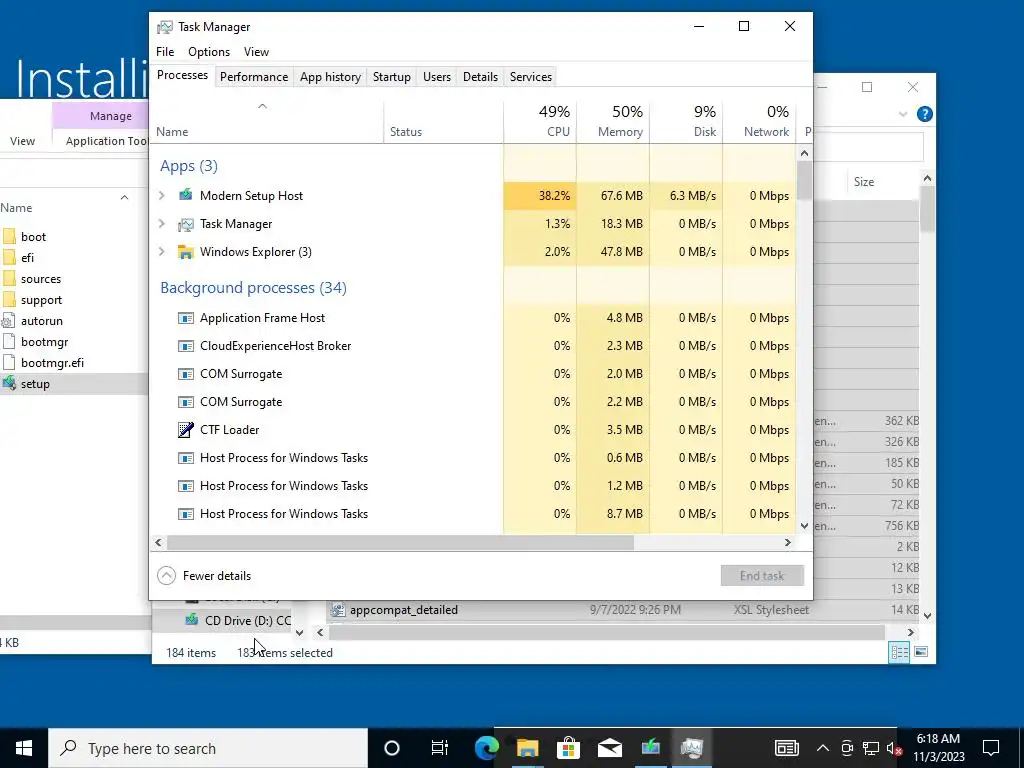Select the COM Surrogate 2.0 MB row

475,374
